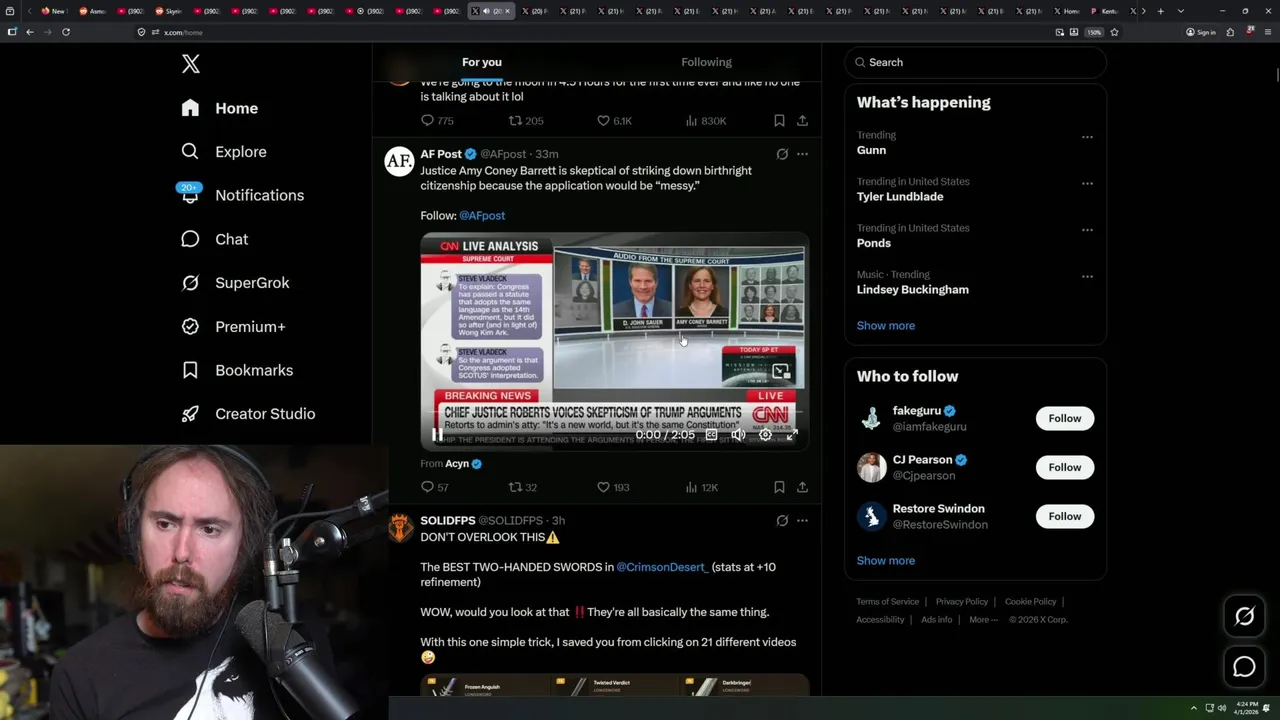Open the floating messages chat button
This screenshot has width=1280, height=720.
click(1244, 667)
